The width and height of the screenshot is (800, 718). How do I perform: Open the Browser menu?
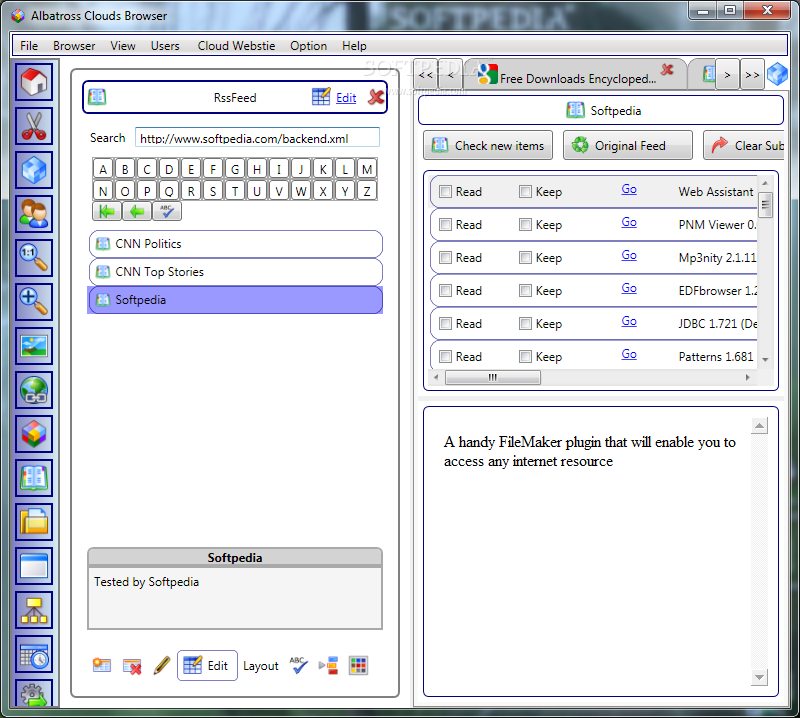click(x=74, y=46)
